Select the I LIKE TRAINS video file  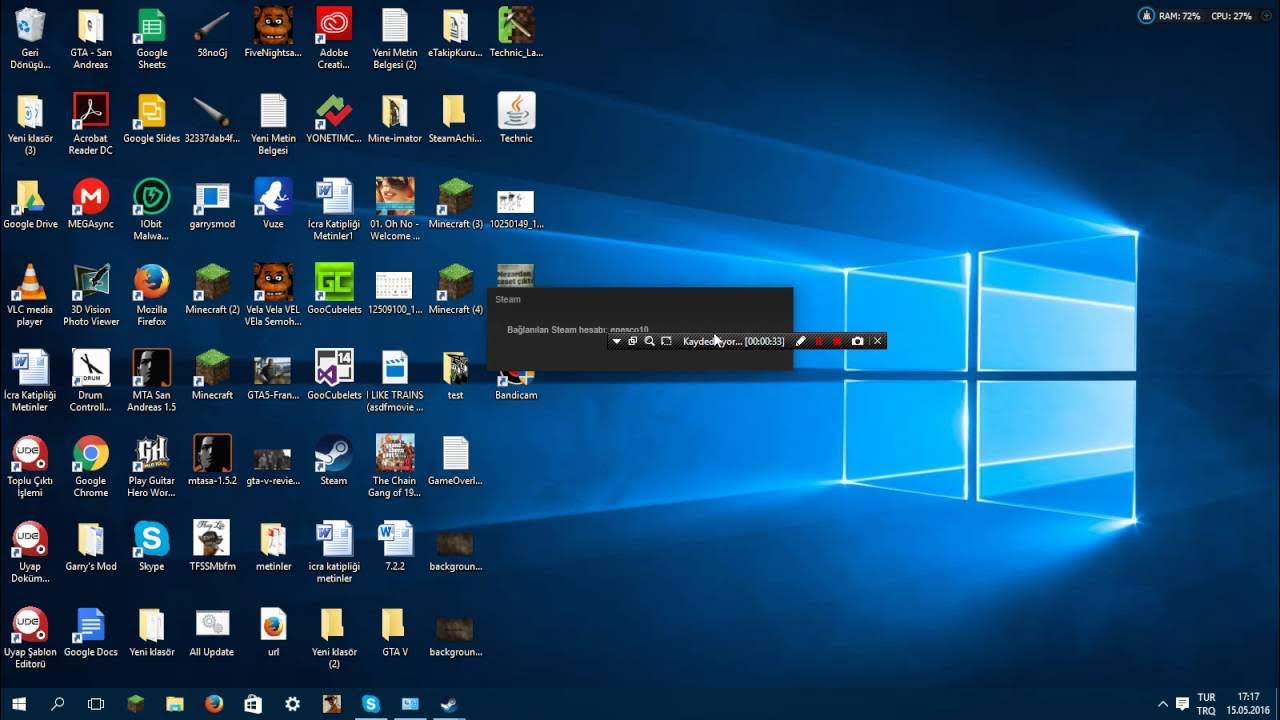pyautogui.click(x=395, y=381)
